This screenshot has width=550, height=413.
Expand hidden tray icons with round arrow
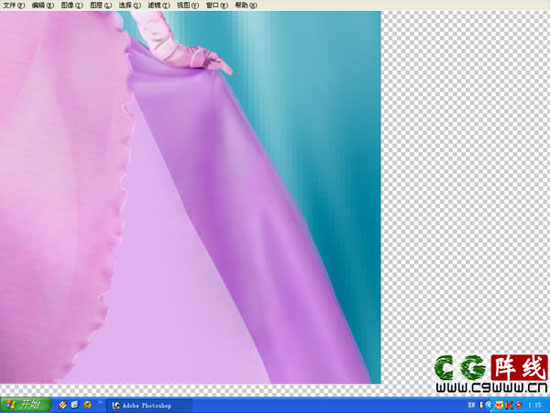tap(489, 405)
